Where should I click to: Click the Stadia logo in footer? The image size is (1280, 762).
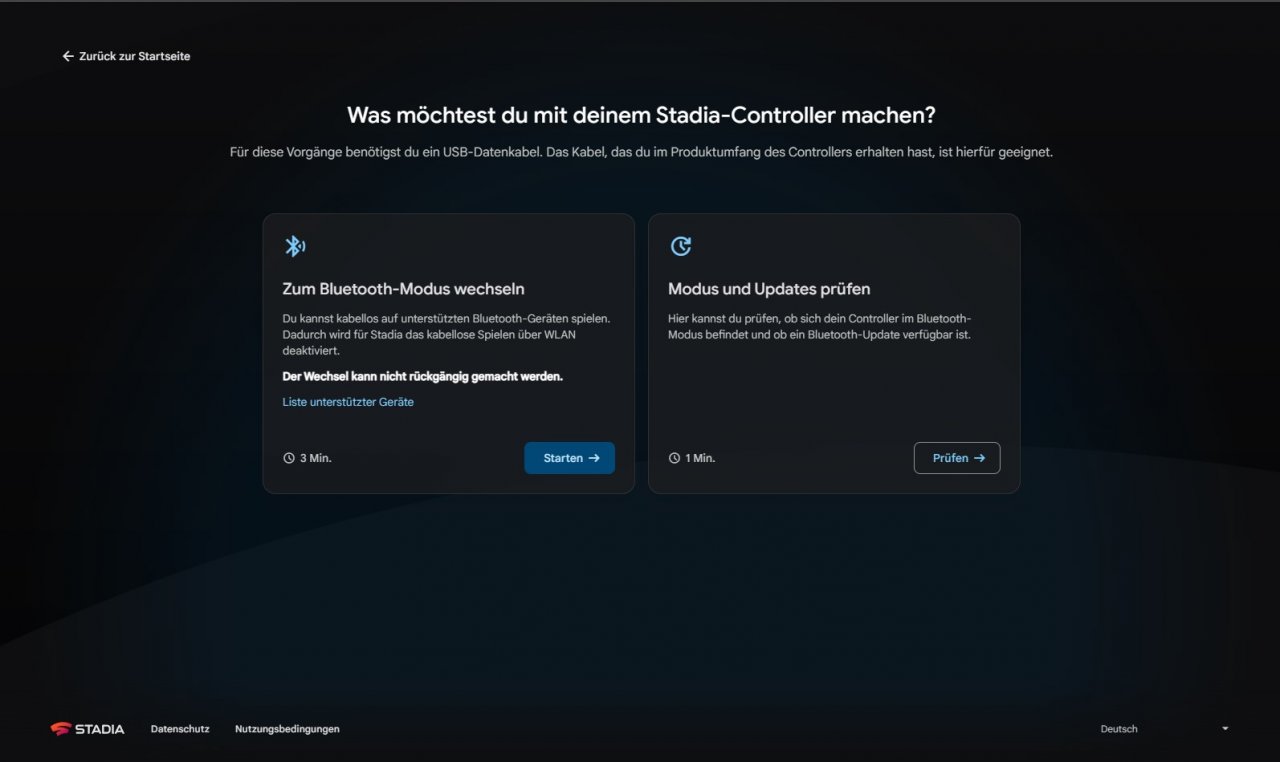88,729
